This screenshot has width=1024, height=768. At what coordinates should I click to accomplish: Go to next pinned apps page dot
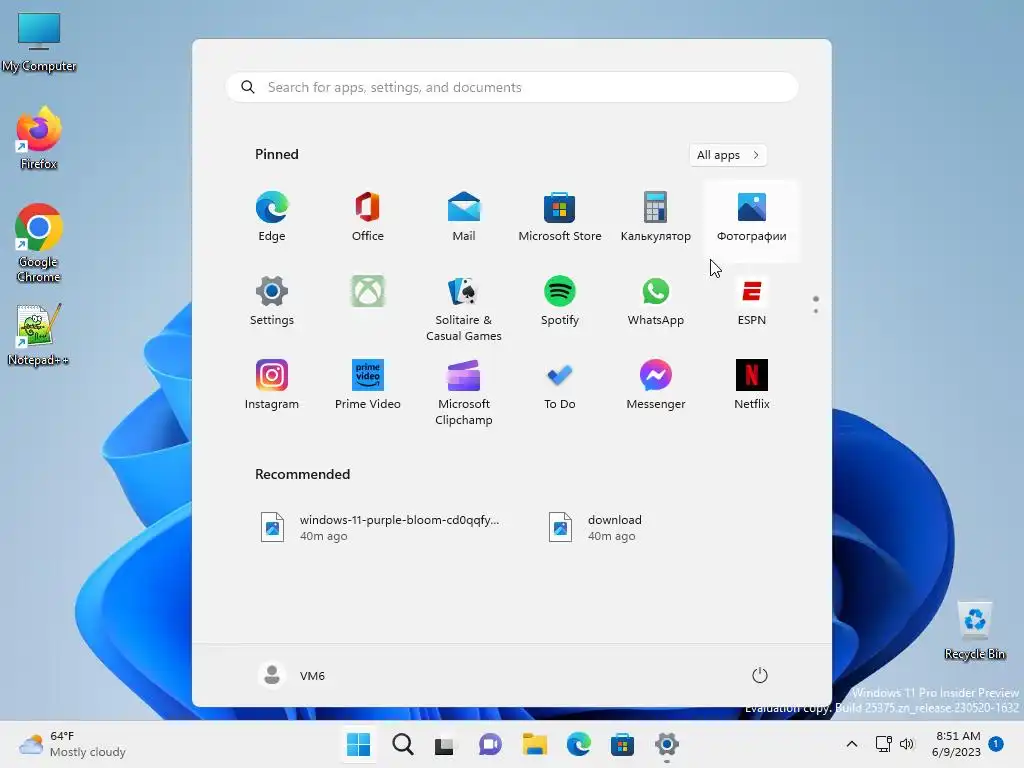coord(816,311)
